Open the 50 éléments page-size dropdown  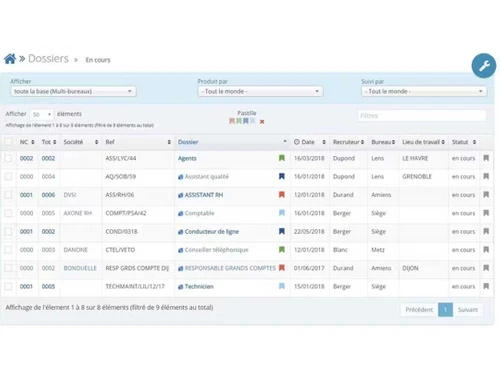pos(42,114)
